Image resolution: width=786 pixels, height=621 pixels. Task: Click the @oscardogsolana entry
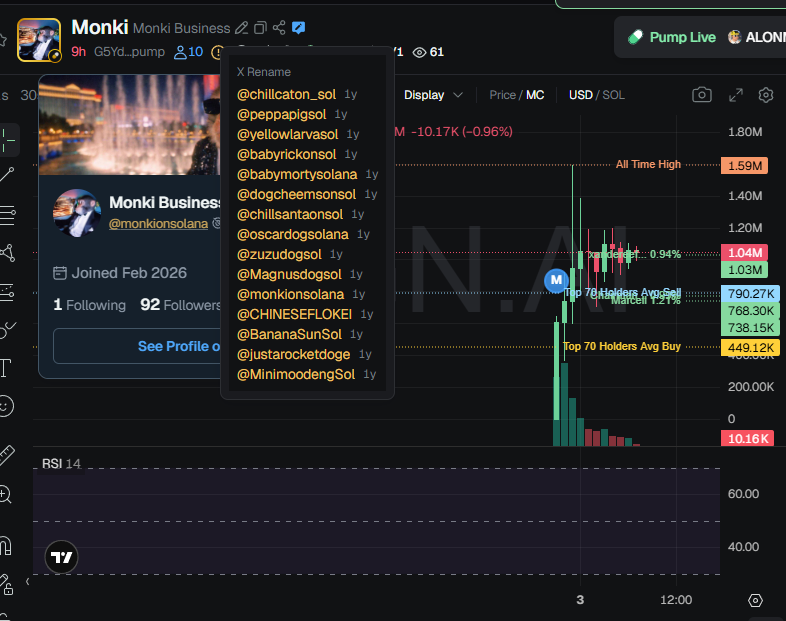293,234
